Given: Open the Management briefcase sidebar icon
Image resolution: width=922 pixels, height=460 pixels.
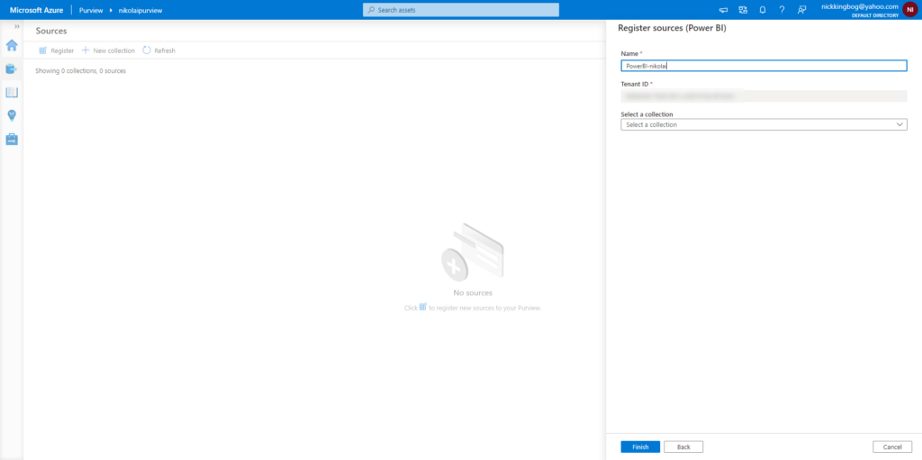Looking at the screenshot, I should (12, 139).
